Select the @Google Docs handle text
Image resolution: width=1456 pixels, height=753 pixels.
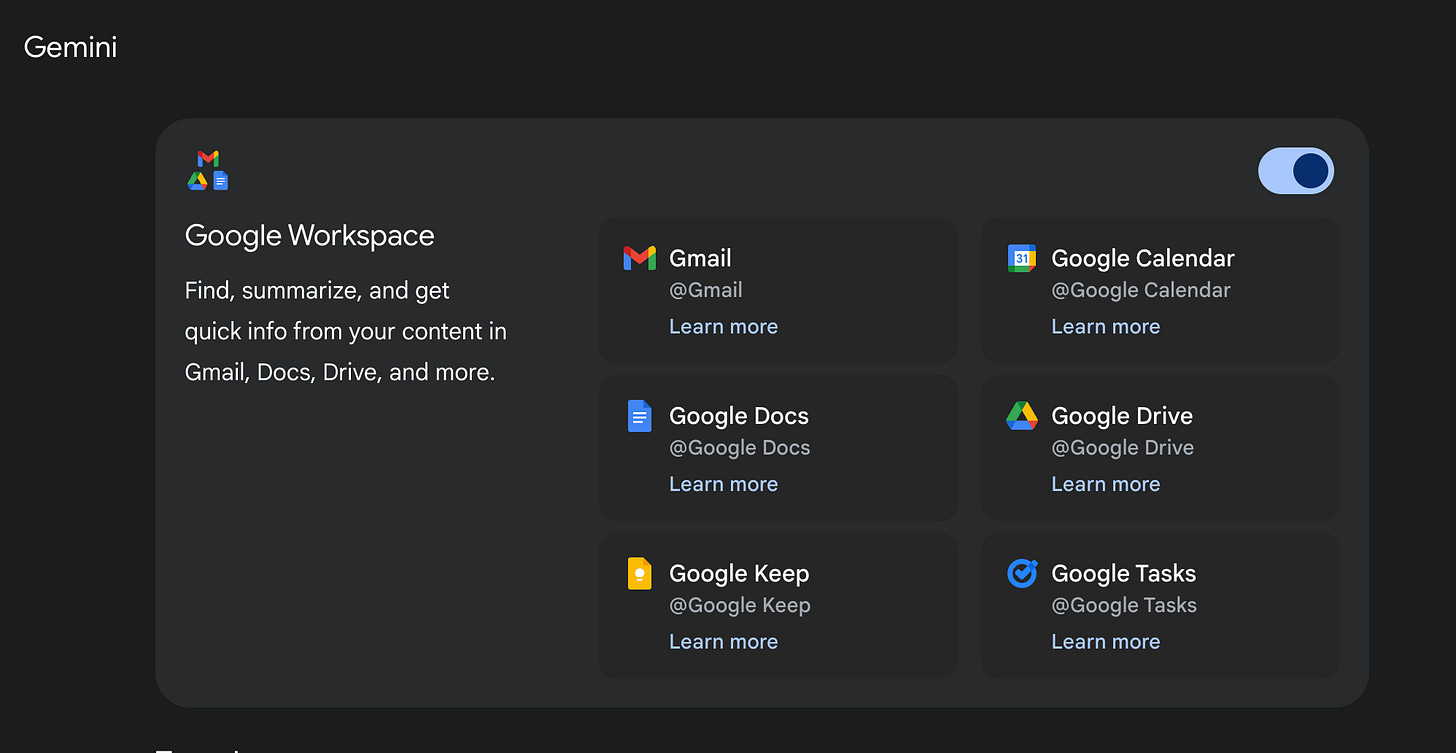(x=740, y=448)
